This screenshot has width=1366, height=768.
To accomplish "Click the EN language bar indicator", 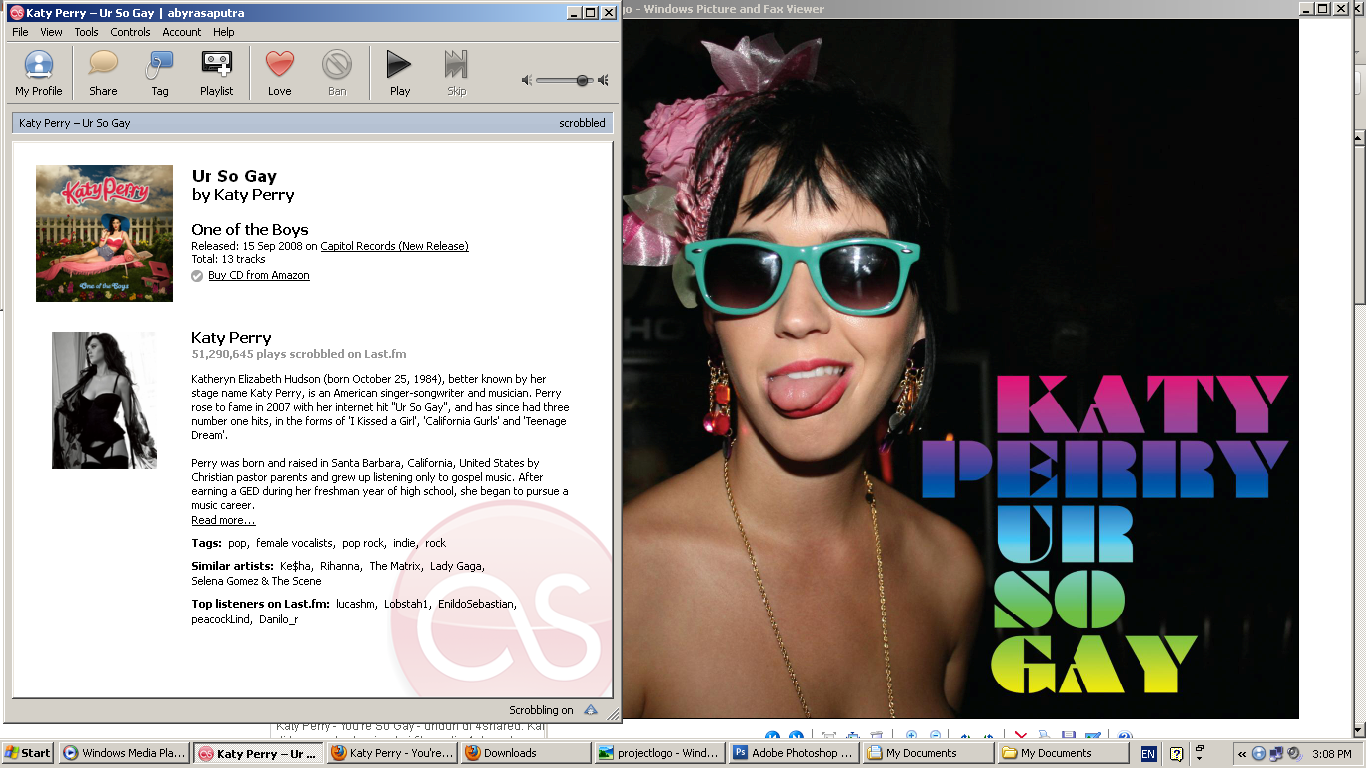I will pos(1148,754).
